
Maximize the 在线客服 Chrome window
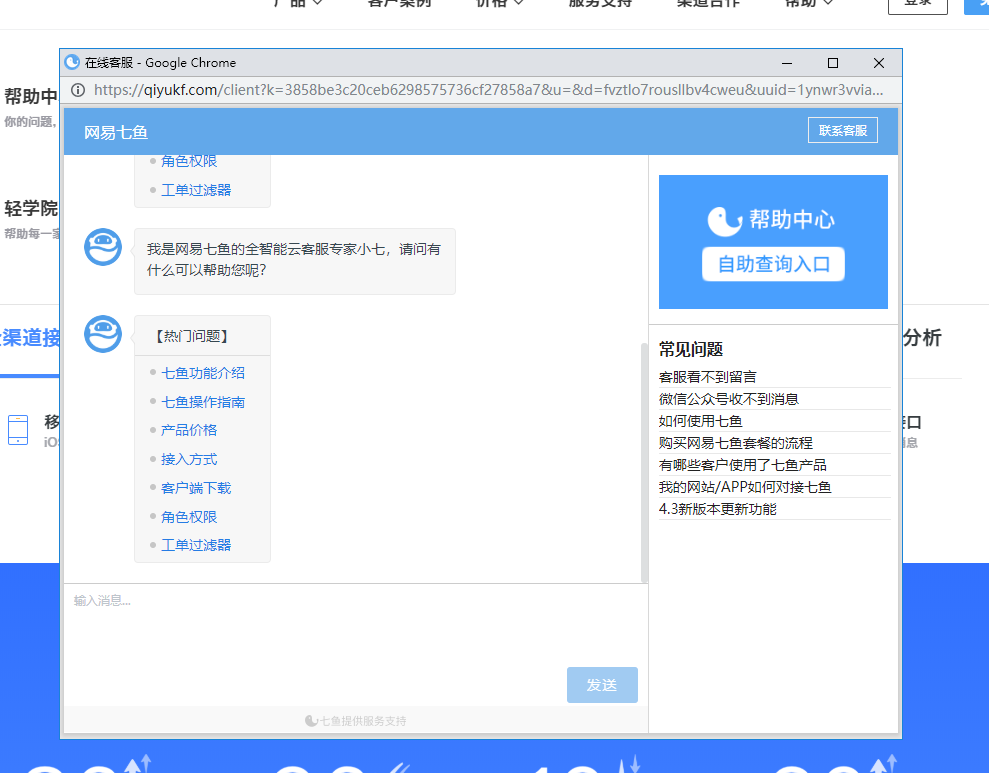(833, 62)
